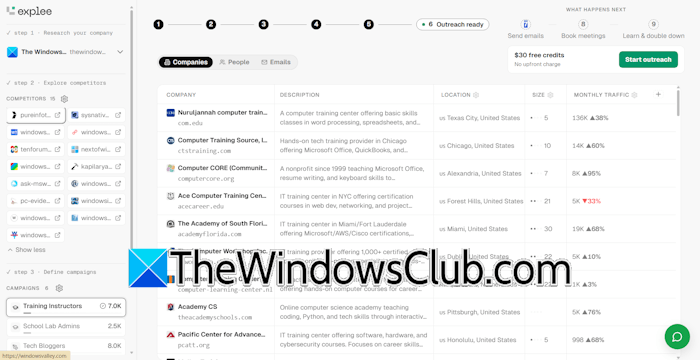The height and width of the screenshot is (360, 700).
Task: Open tenforum competitor external link icon
Action: click(x=58, y=149)
